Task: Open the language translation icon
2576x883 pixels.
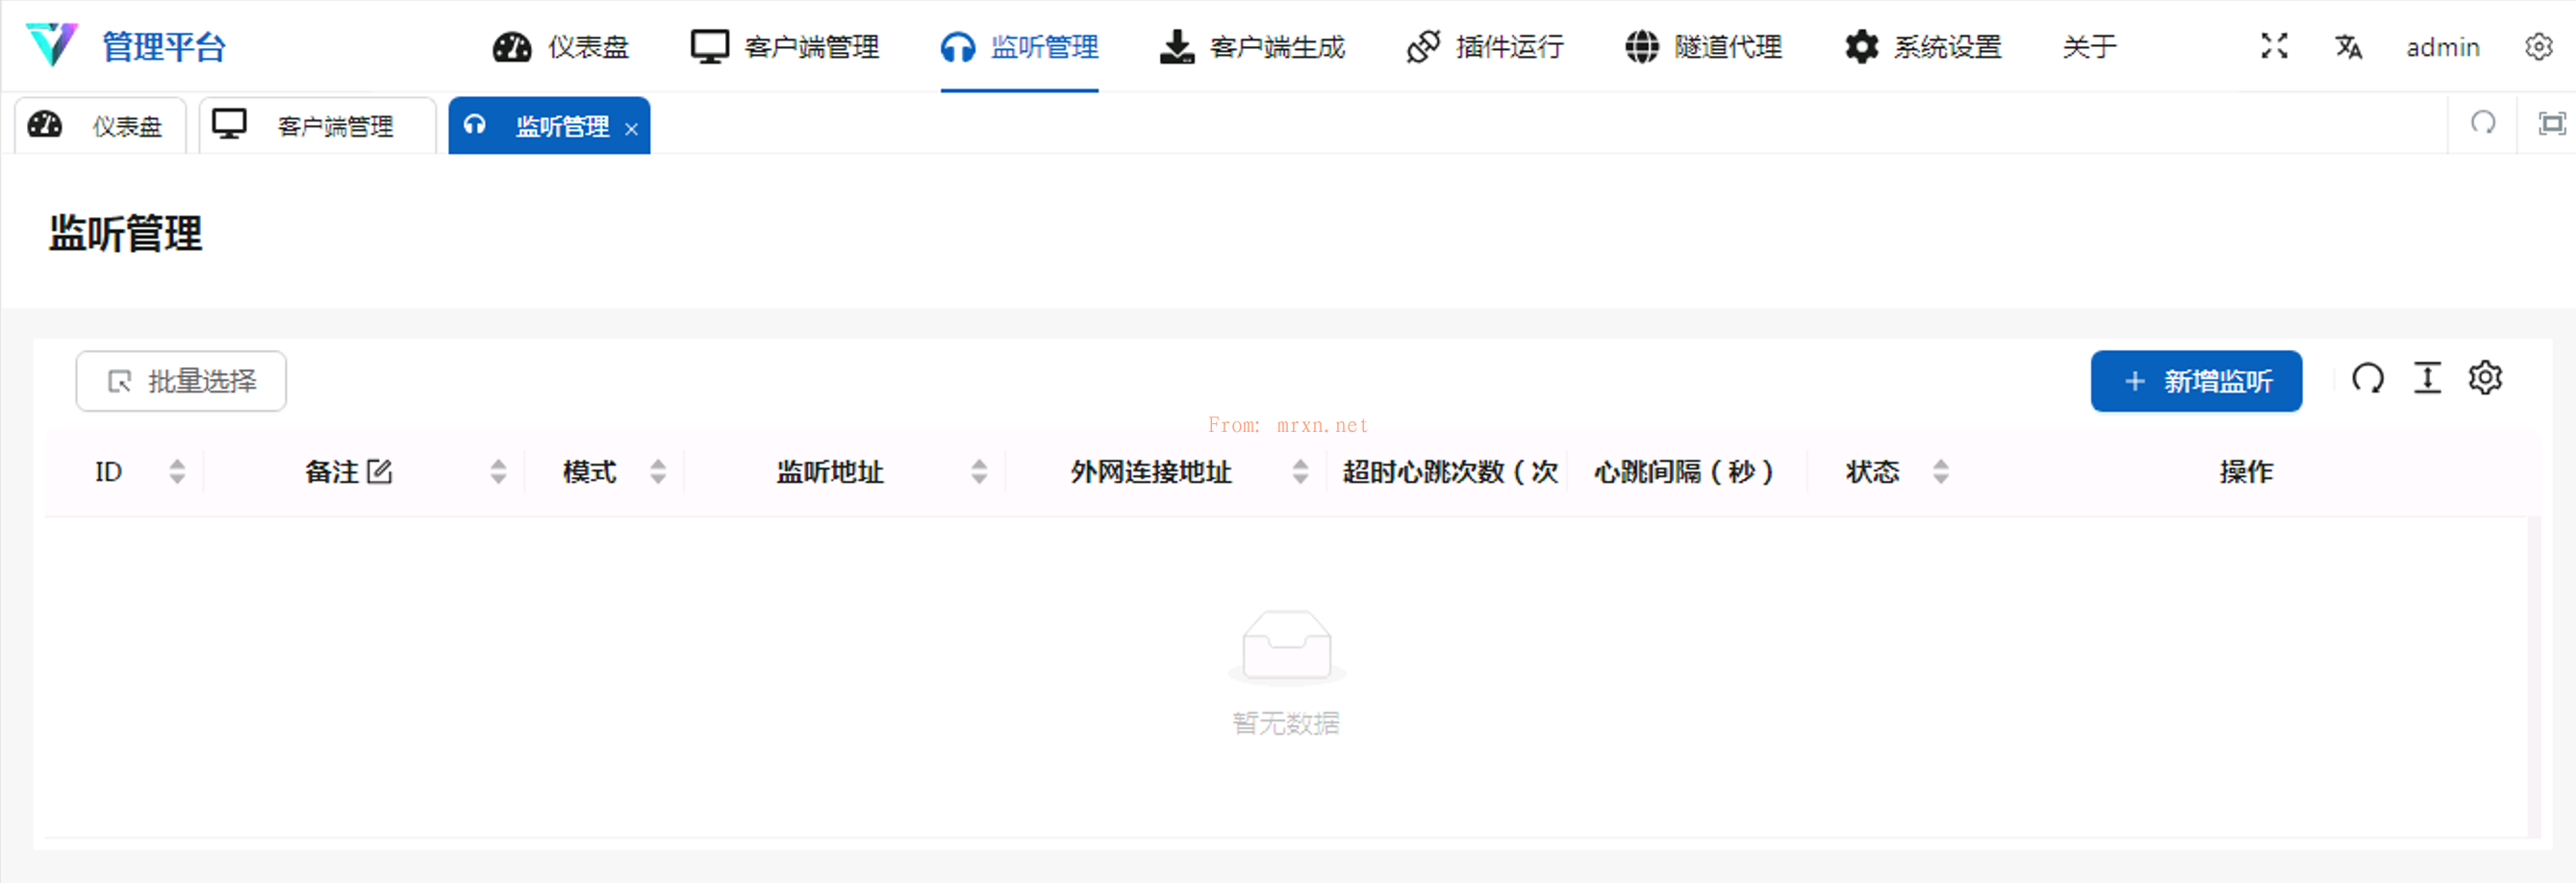Action: click(2348, 46)
